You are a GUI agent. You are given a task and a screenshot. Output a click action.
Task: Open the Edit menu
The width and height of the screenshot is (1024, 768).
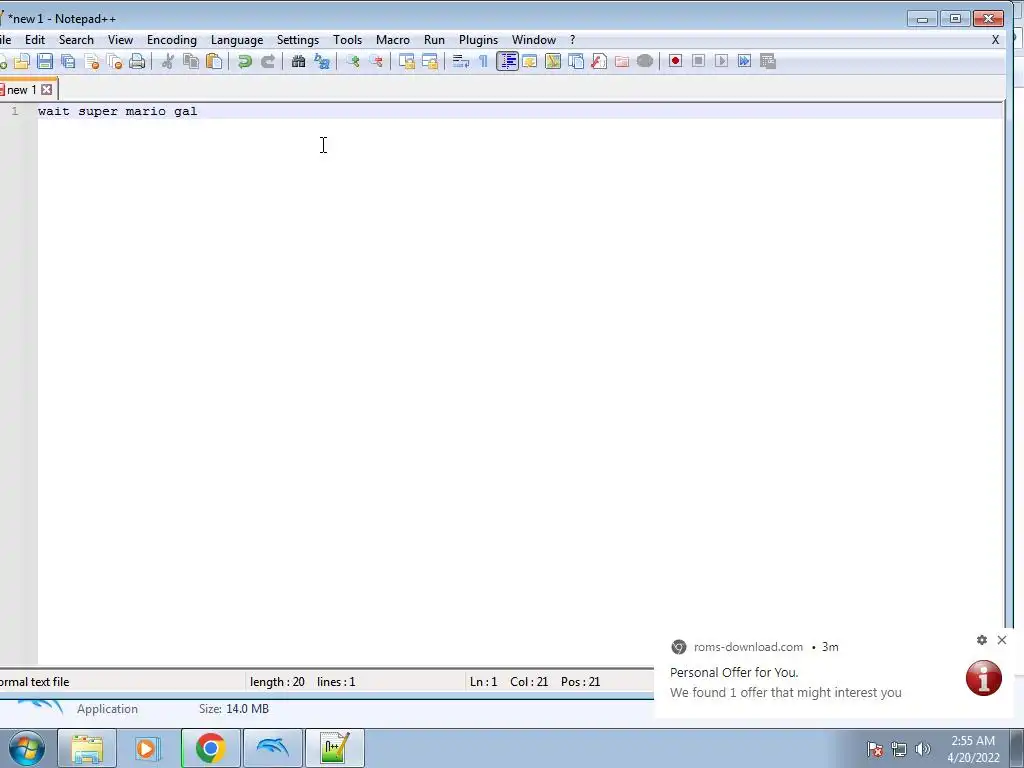click(x=35, y=40)
